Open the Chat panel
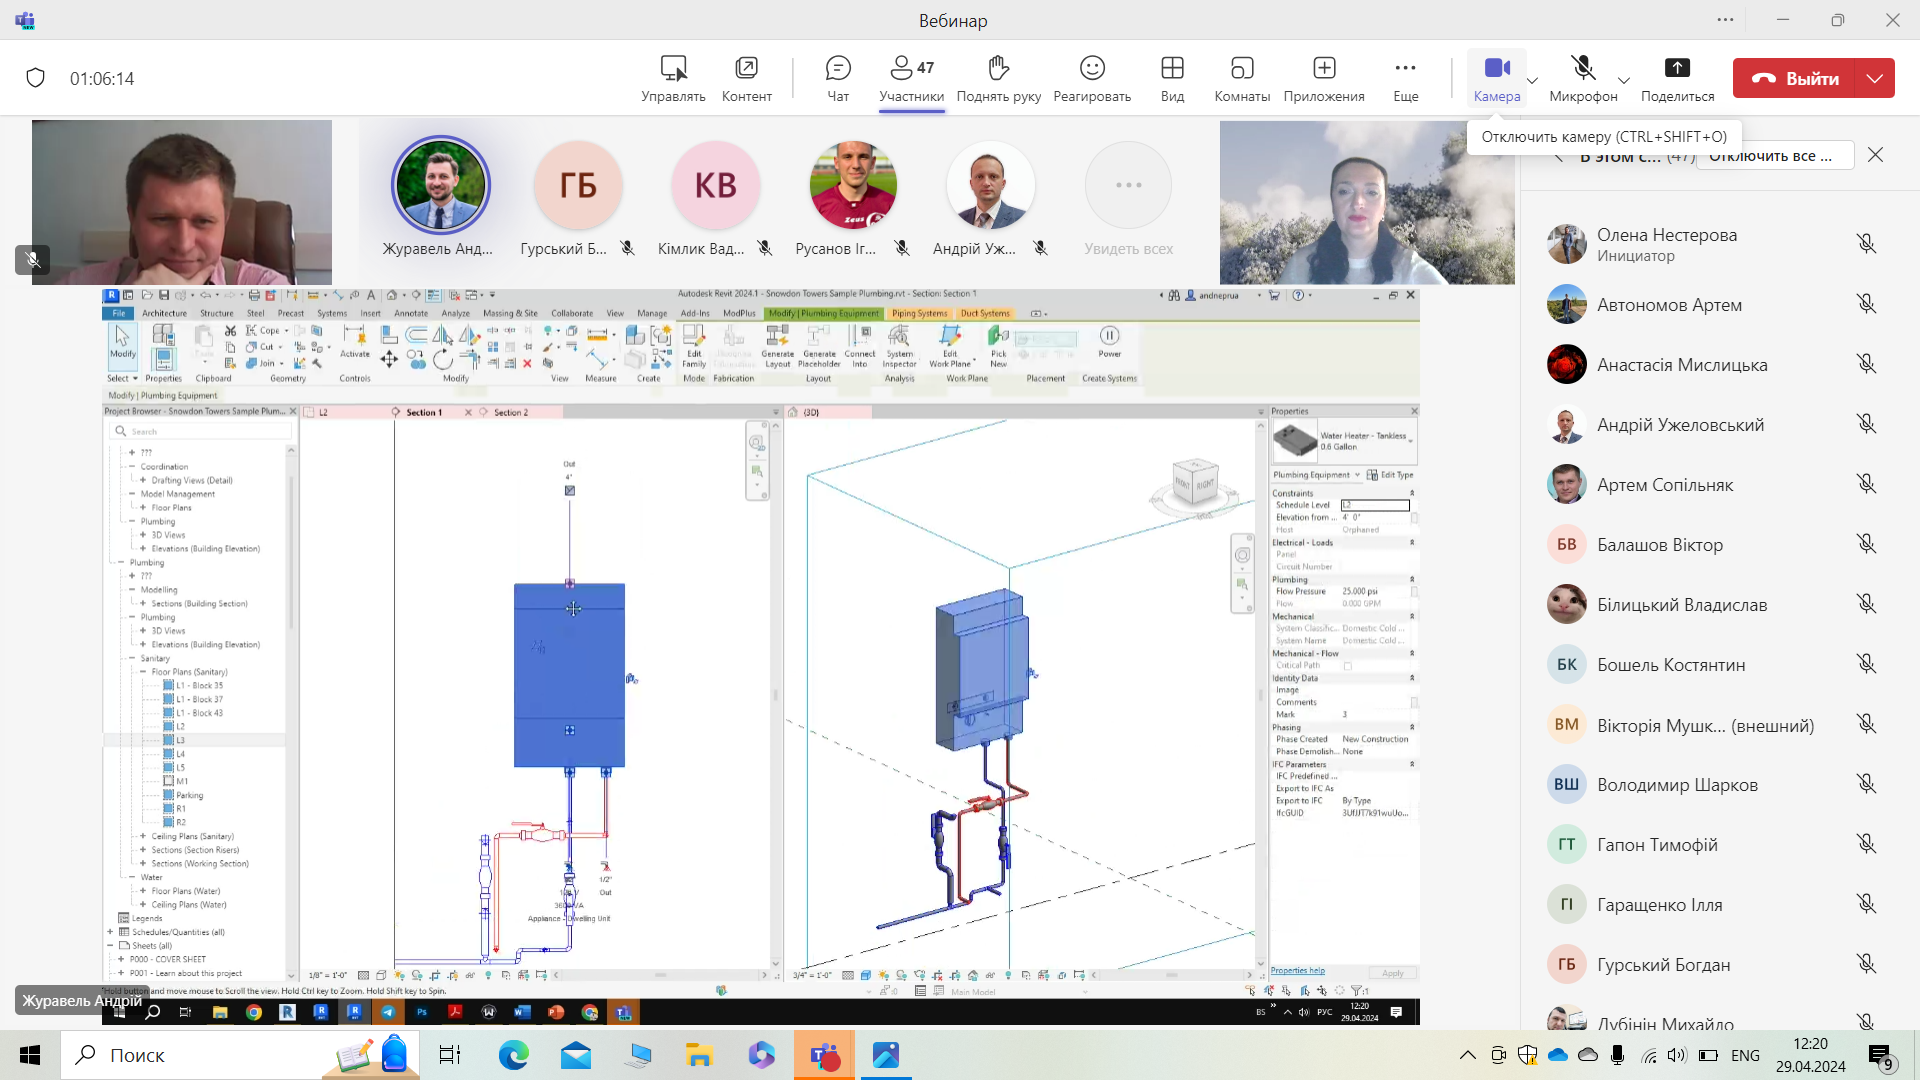The image size is (1920, 1080). 838,78
